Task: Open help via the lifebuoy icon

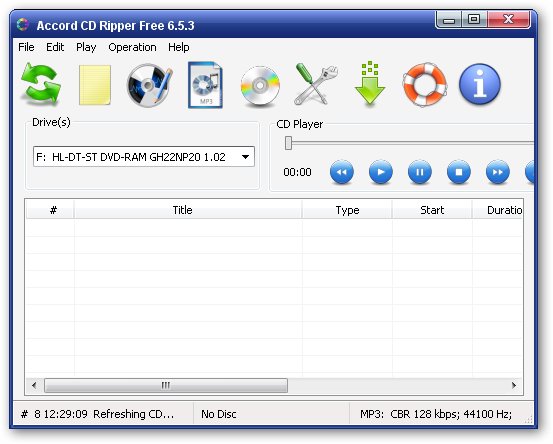Action: (x=425, y=85)
